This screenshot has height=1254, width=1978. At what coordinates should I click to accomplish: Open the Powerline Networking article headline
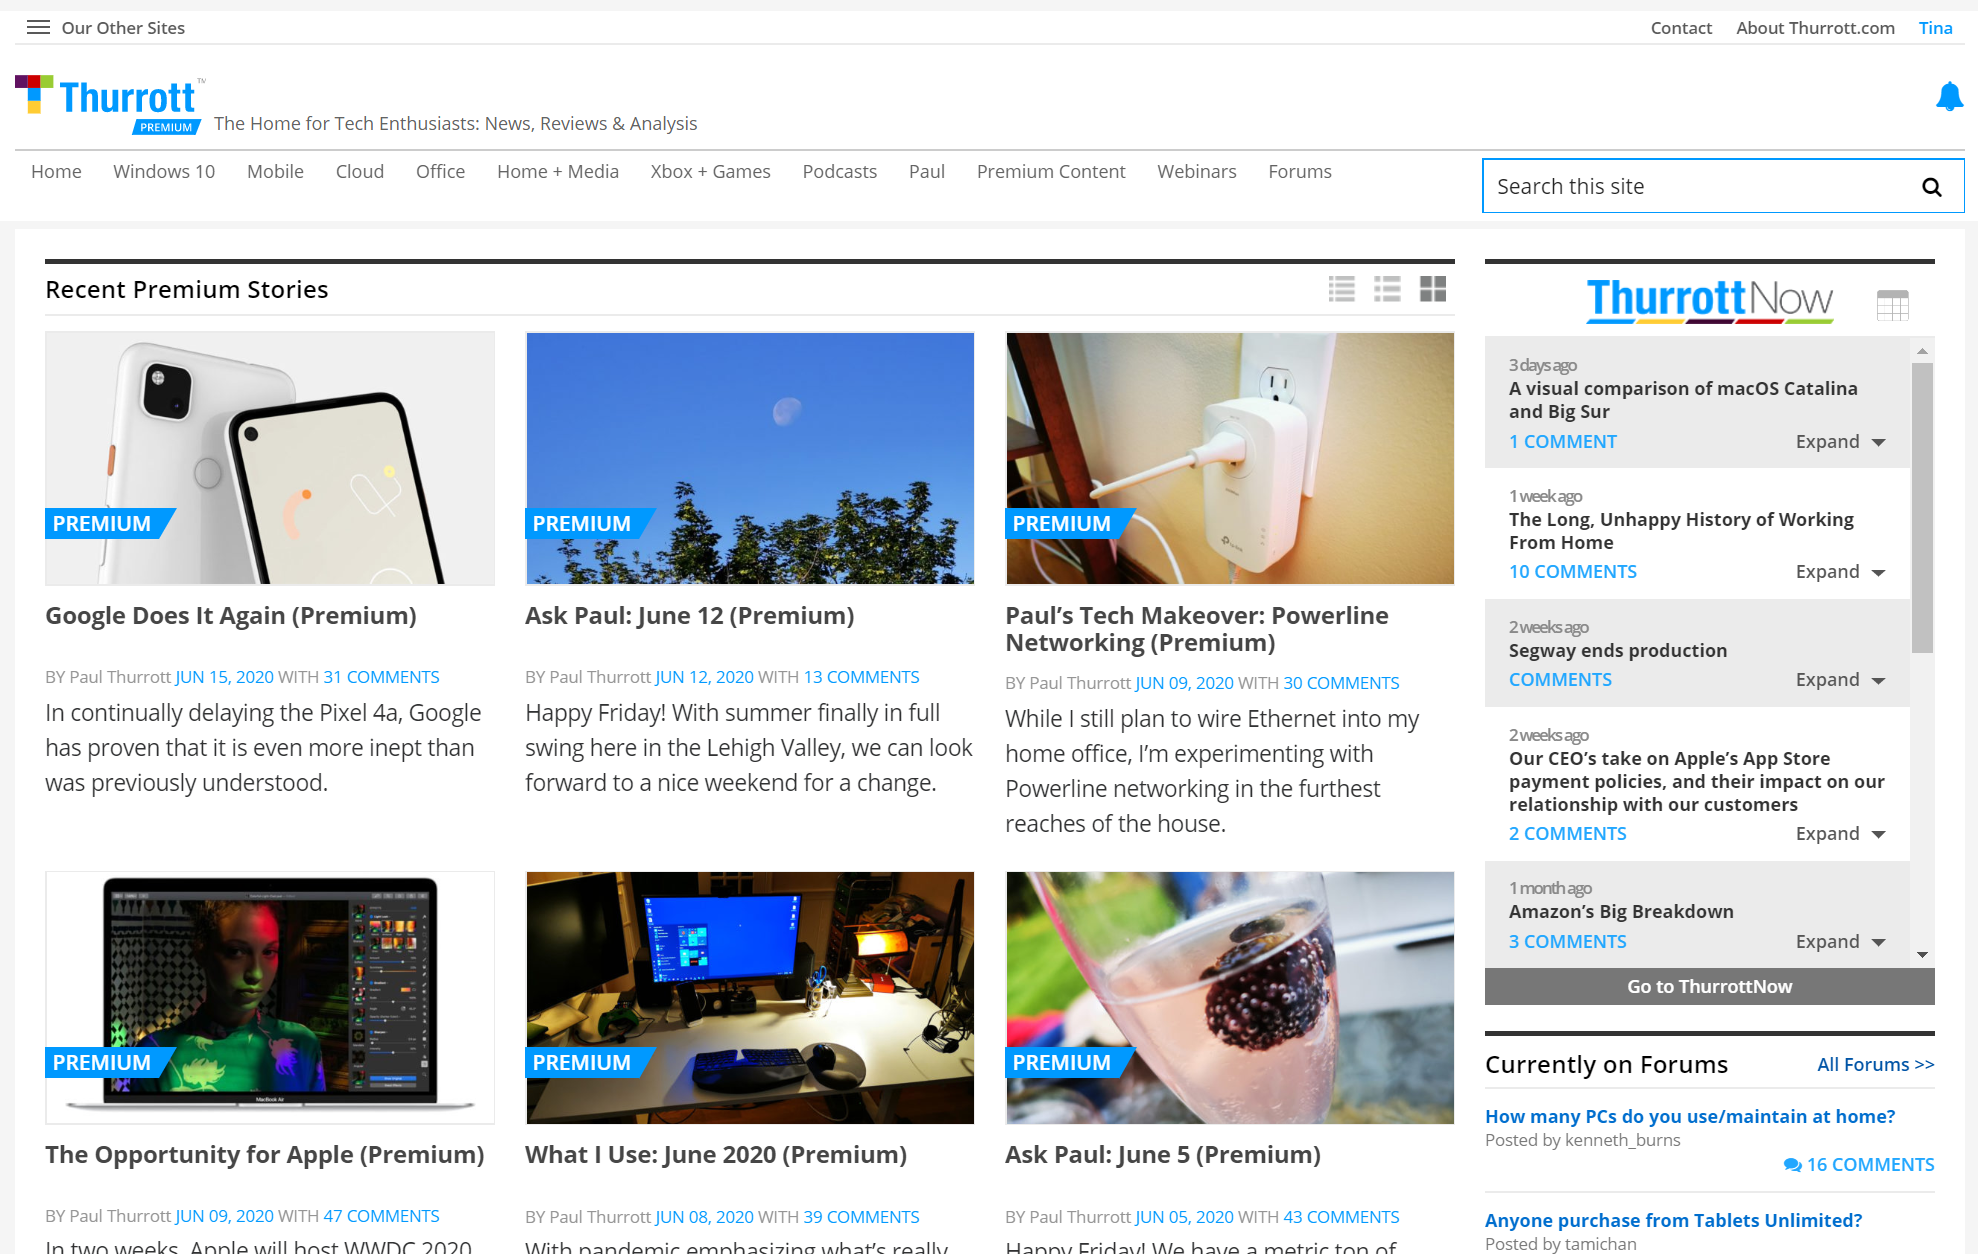pos(1197,629)
